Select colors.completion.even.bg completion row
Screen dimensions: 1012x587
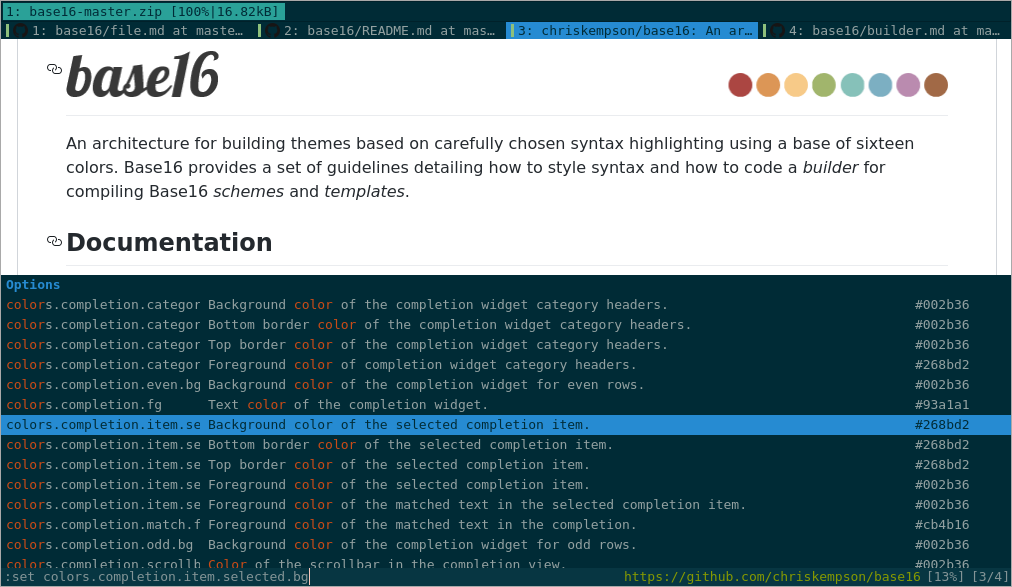point(506,384)
